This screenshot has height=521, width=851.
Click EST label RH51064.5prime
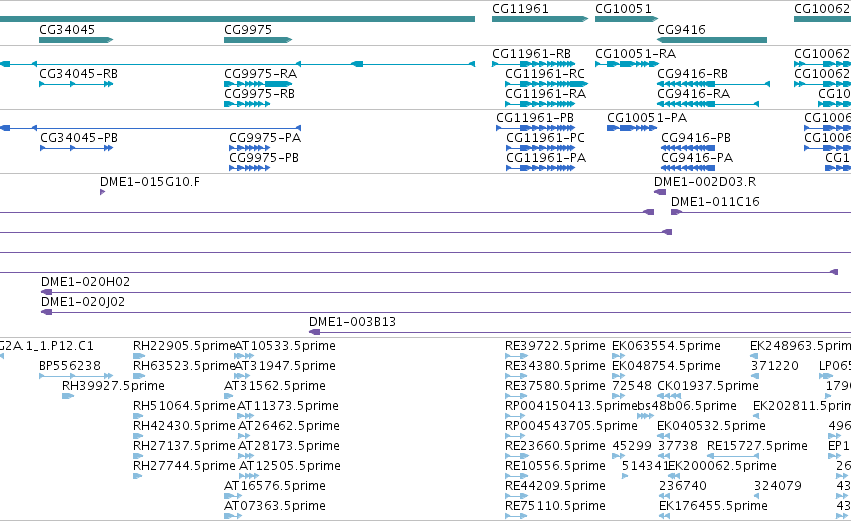pyautogui.click(x=184, y=406)
